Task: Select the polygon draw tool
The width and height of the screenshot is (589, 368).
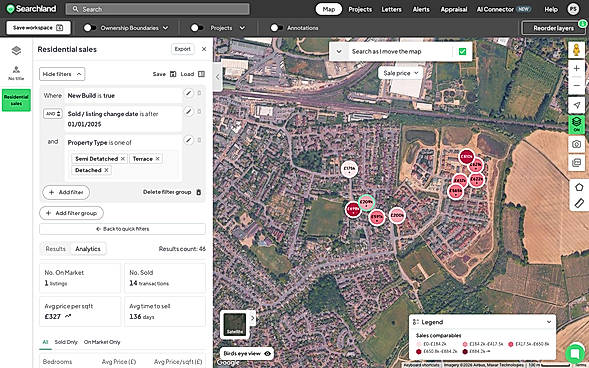Action: click(579, 187)
